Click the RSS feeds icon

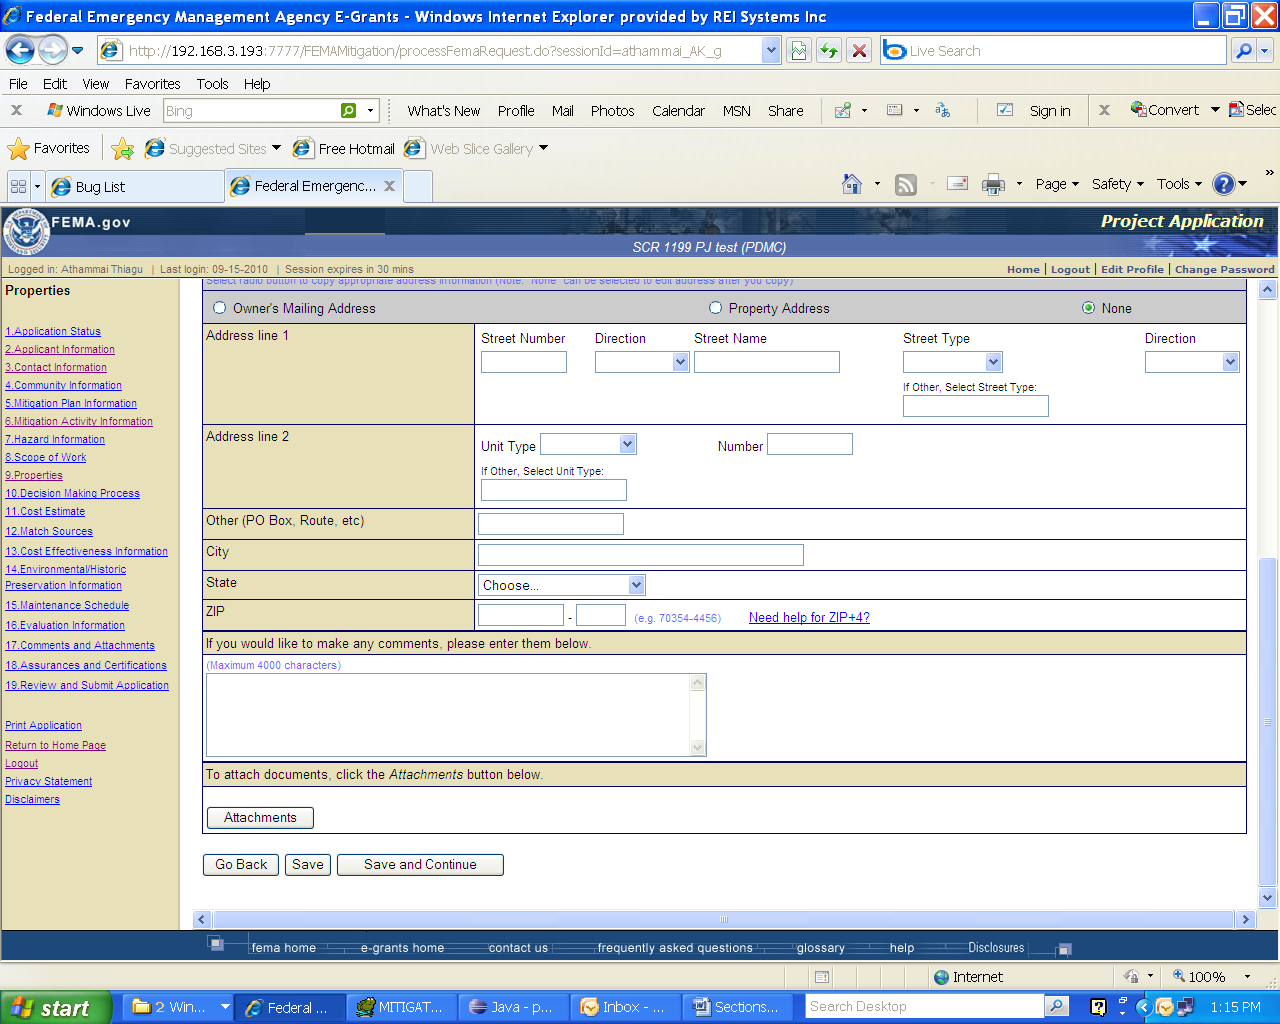tap(906, 184)
